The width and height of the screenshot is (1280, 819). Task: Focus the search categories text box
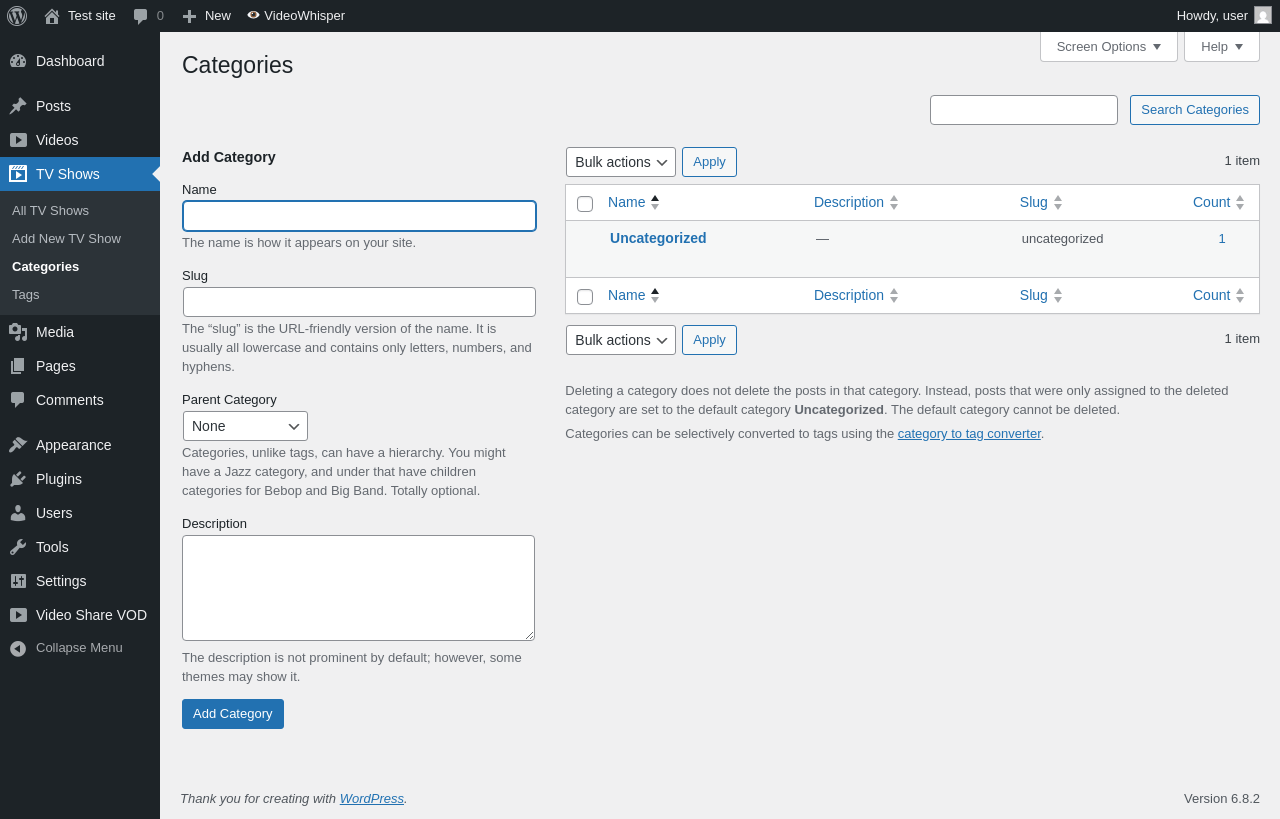1024,110
